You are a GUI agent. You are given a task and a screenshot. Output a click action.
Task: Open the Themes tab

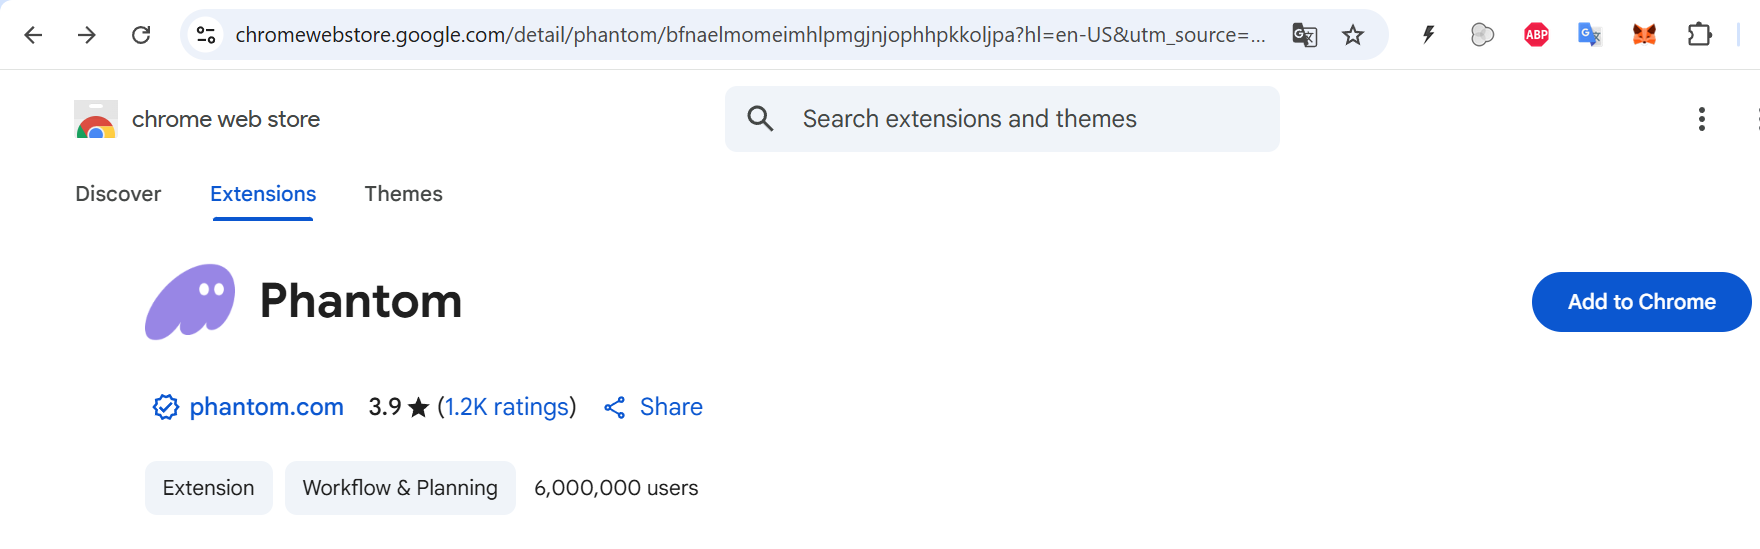tap(403, 194)
